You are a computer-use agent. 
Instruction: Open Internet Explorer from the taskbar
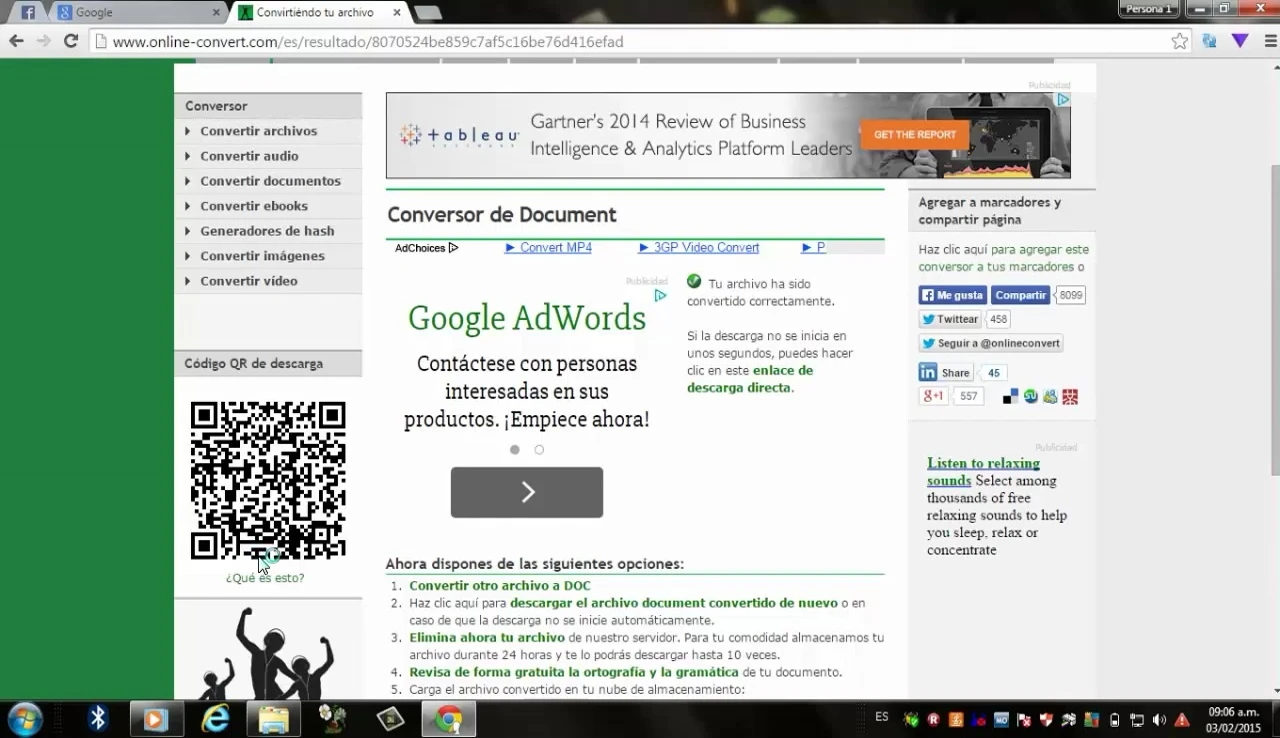(214, 719)
